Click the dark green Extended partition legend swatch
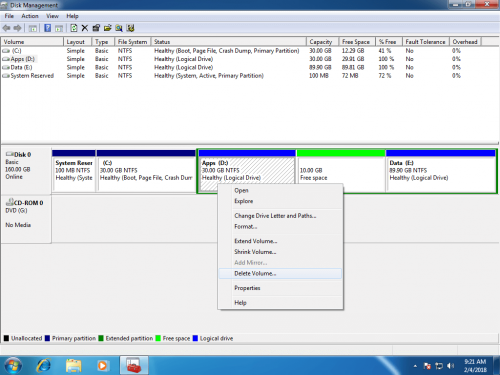500x375 pixels. (x=101, y=338)
